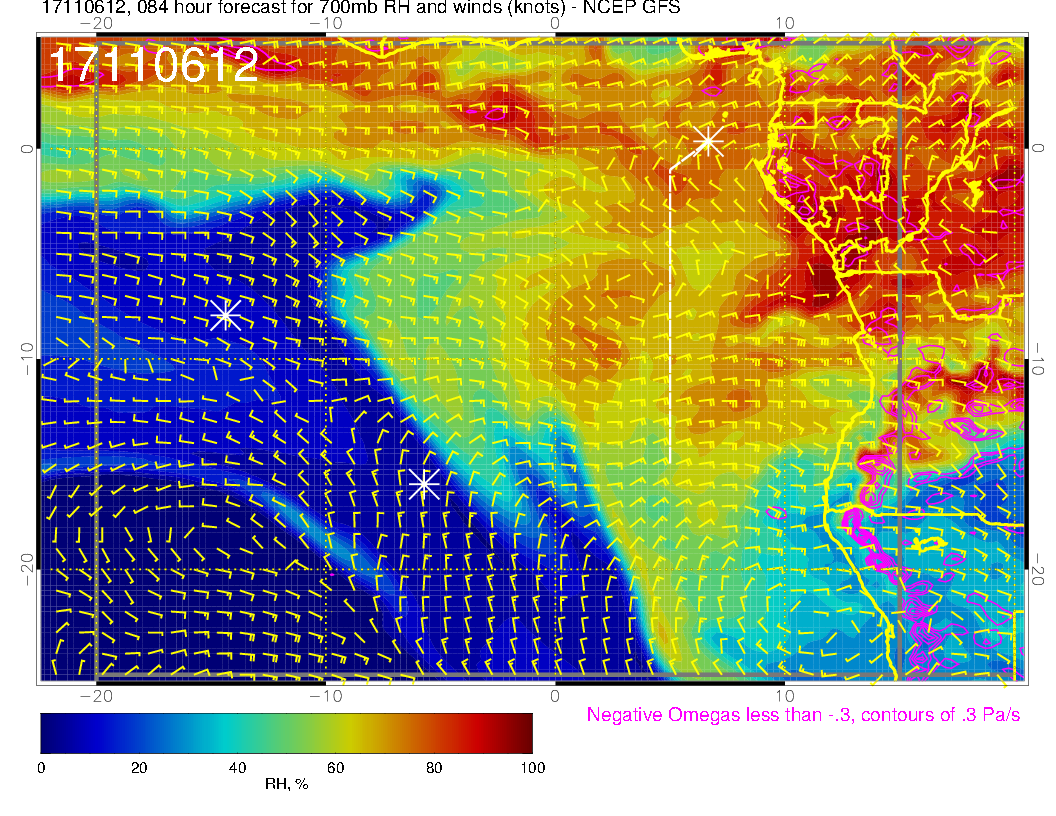Click the right axis '-10' latitude label
Screen dimensions: 1056x816
coord(1037,358)
